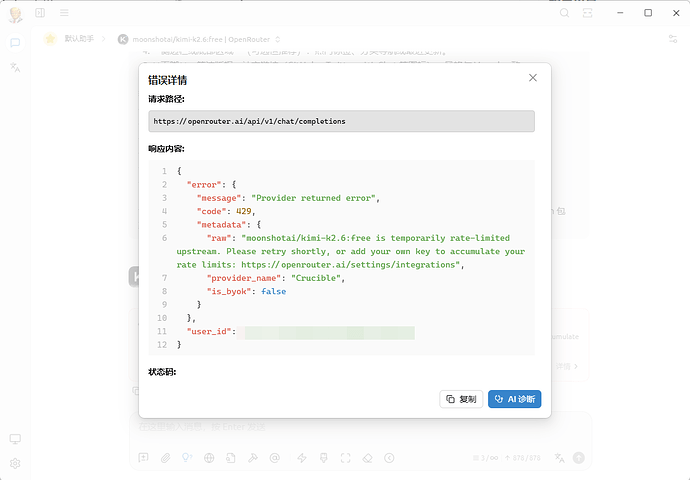Select the request path URL field
The width and height of the screenshot is (690, 480).
coord(341,121)
